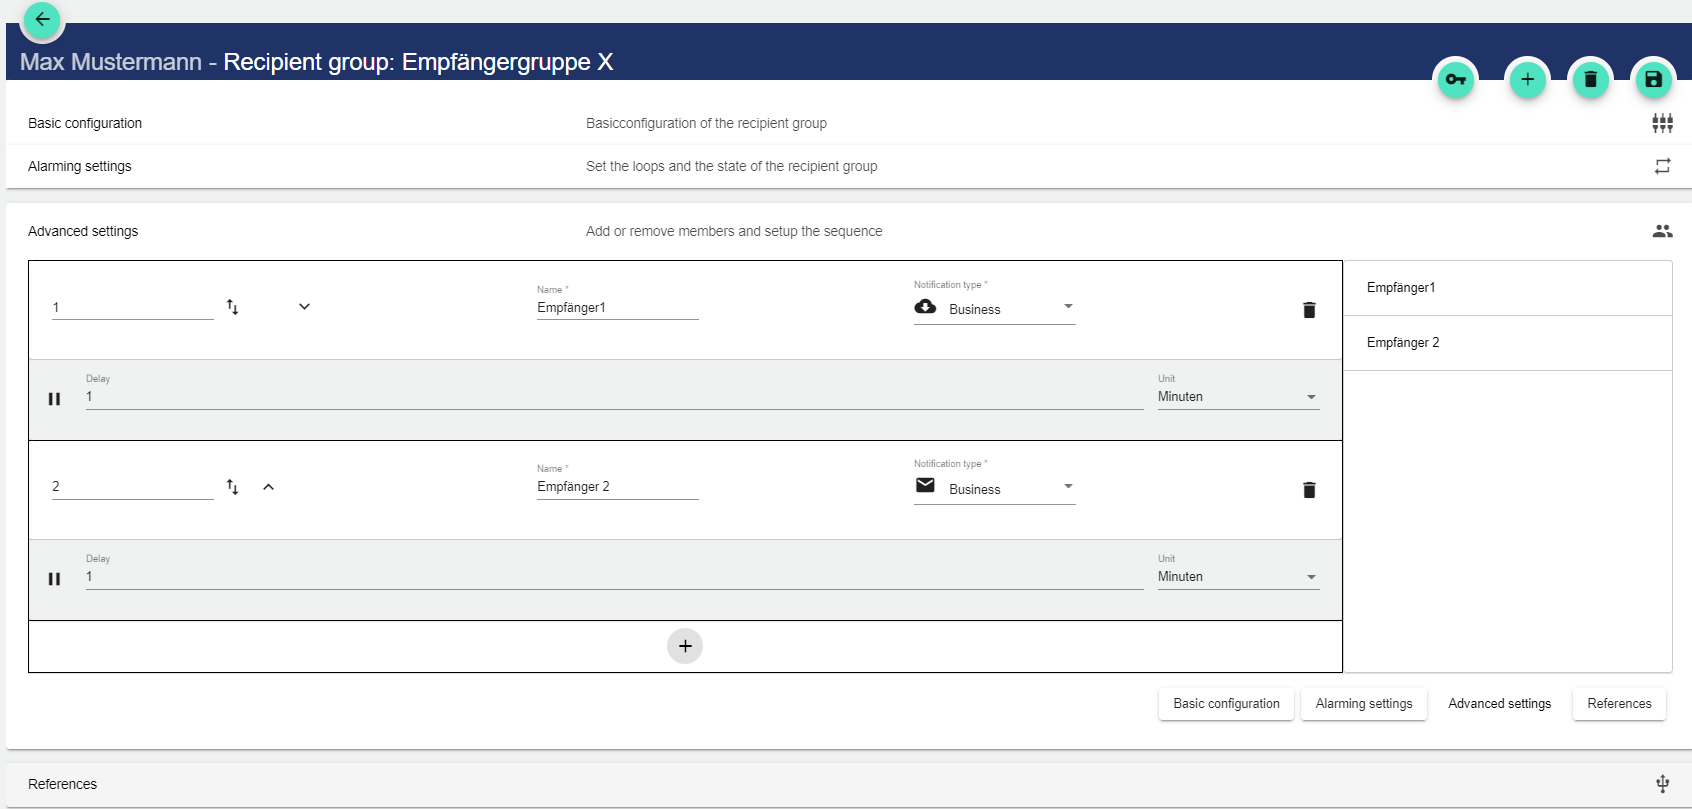Delete the Empfänger1 row with its trash icon
This screenshot has height=809, width=1692.
pyautogui.click(x=1309, y=310)
